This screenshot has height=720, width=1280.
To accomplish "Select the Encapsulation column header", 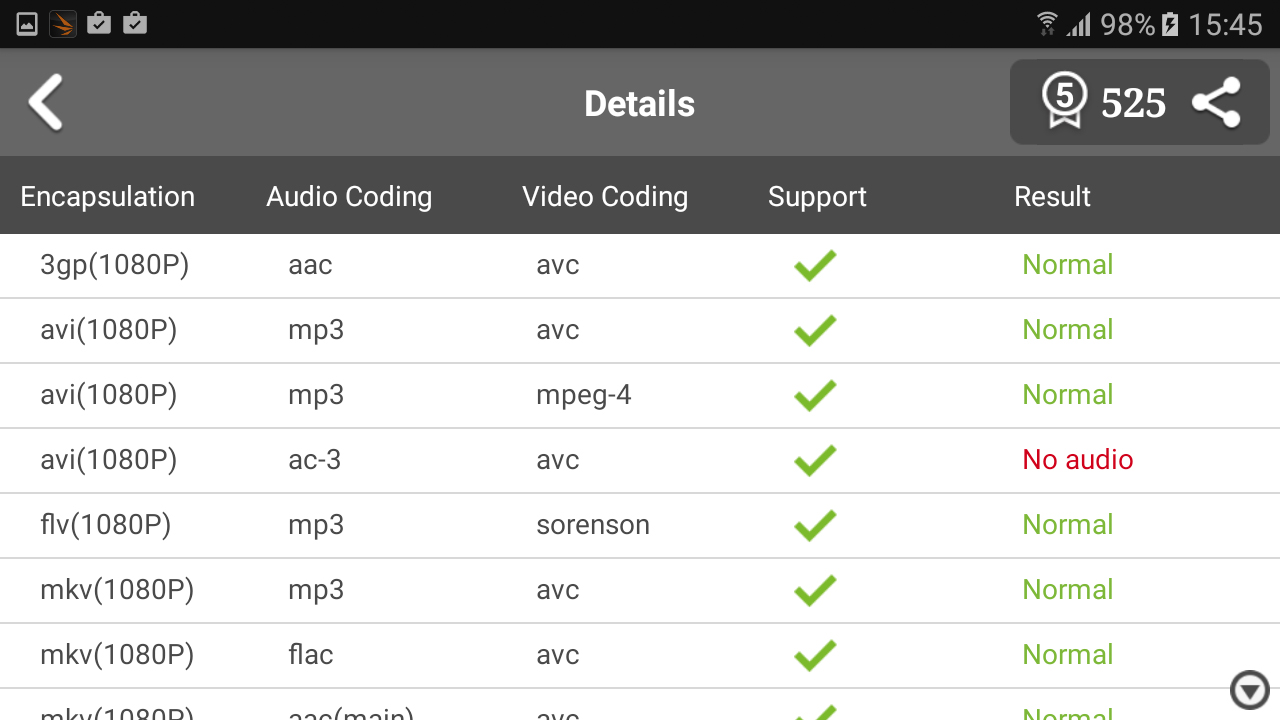I will [x=108, y=197].
